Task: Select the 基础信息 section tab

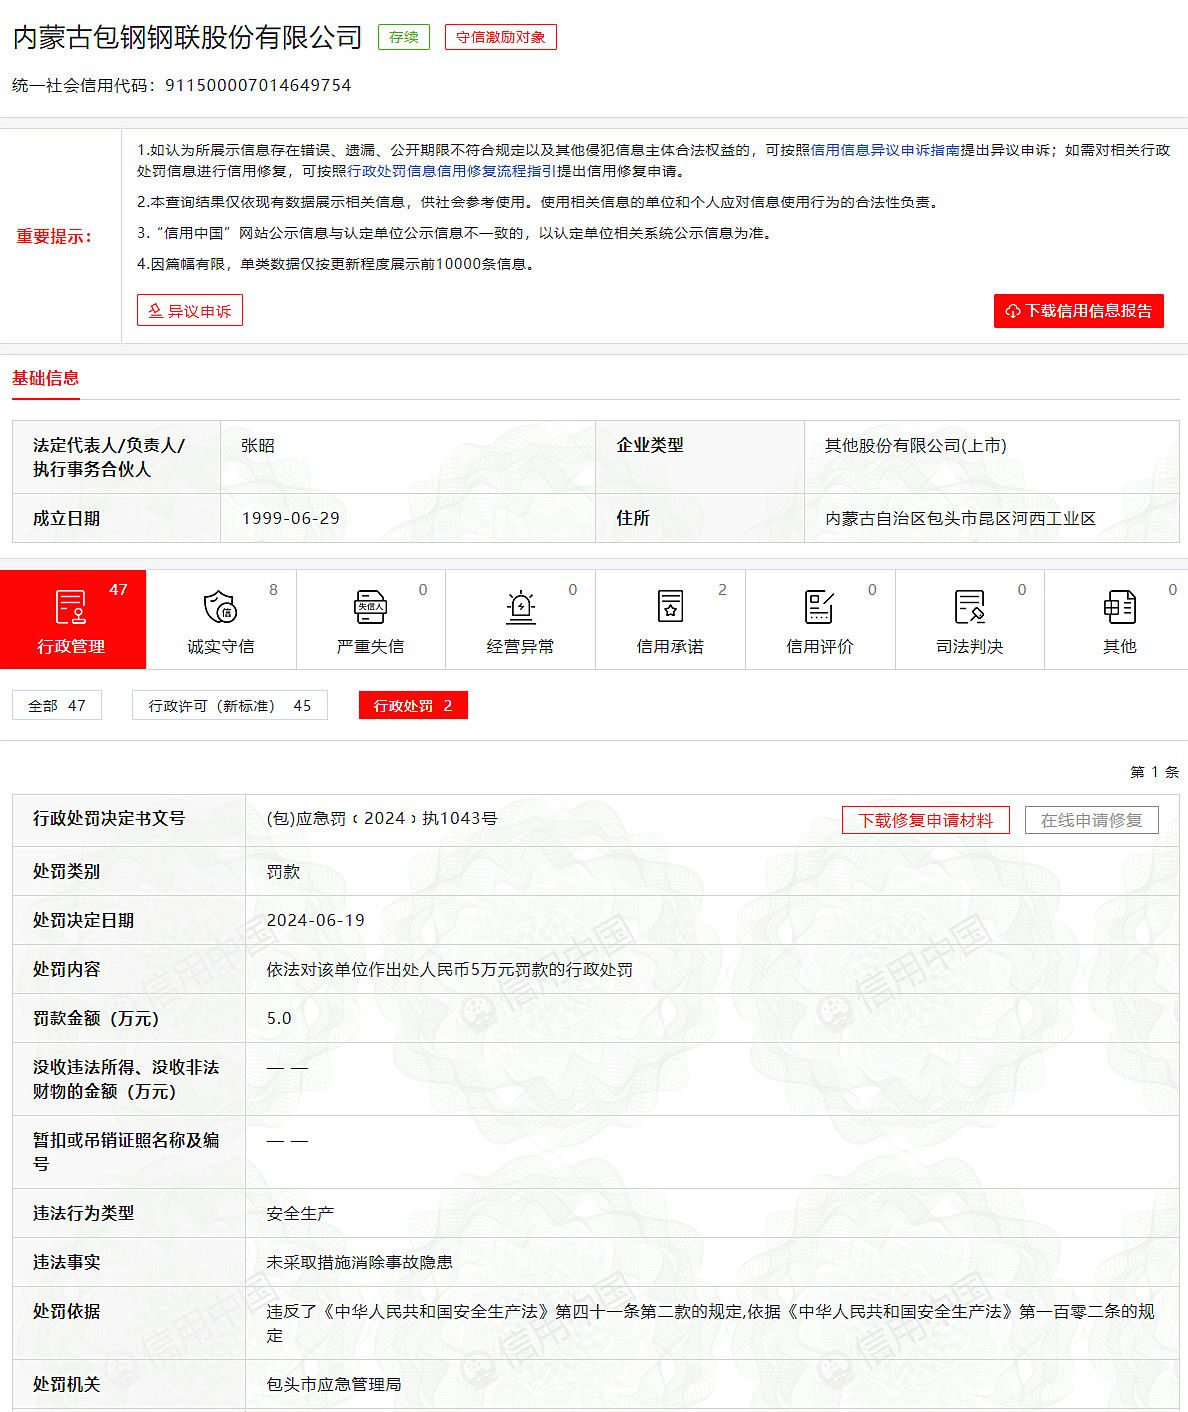Action: (x=45, y=378)
